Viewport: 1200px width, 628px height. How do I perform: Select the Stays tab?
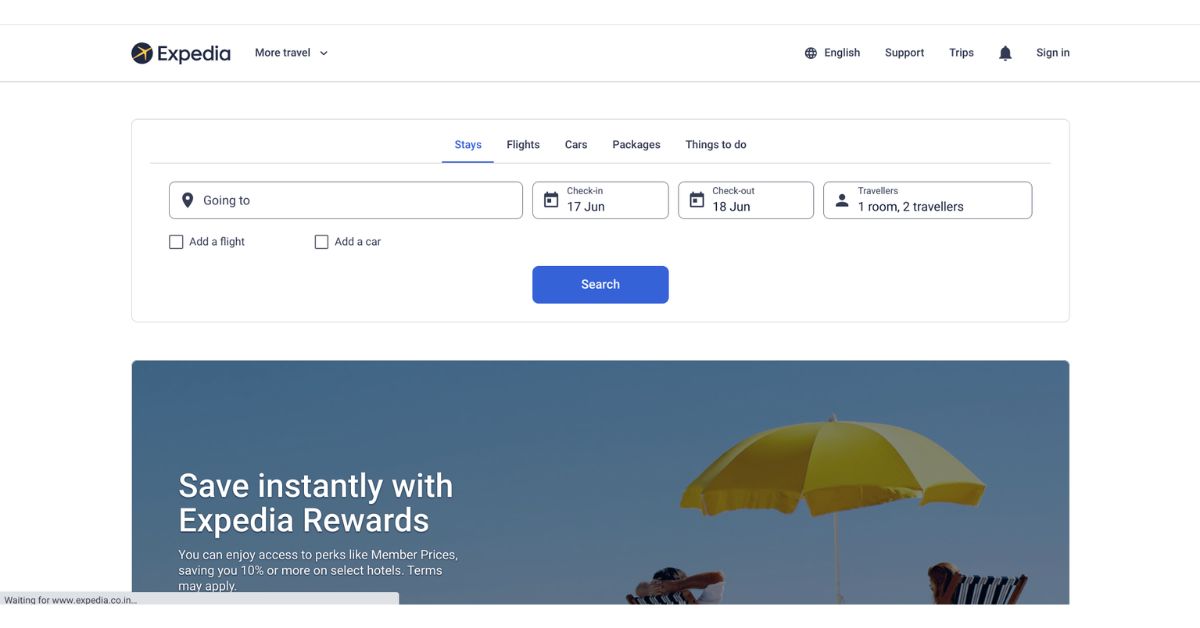click(468, 145)
